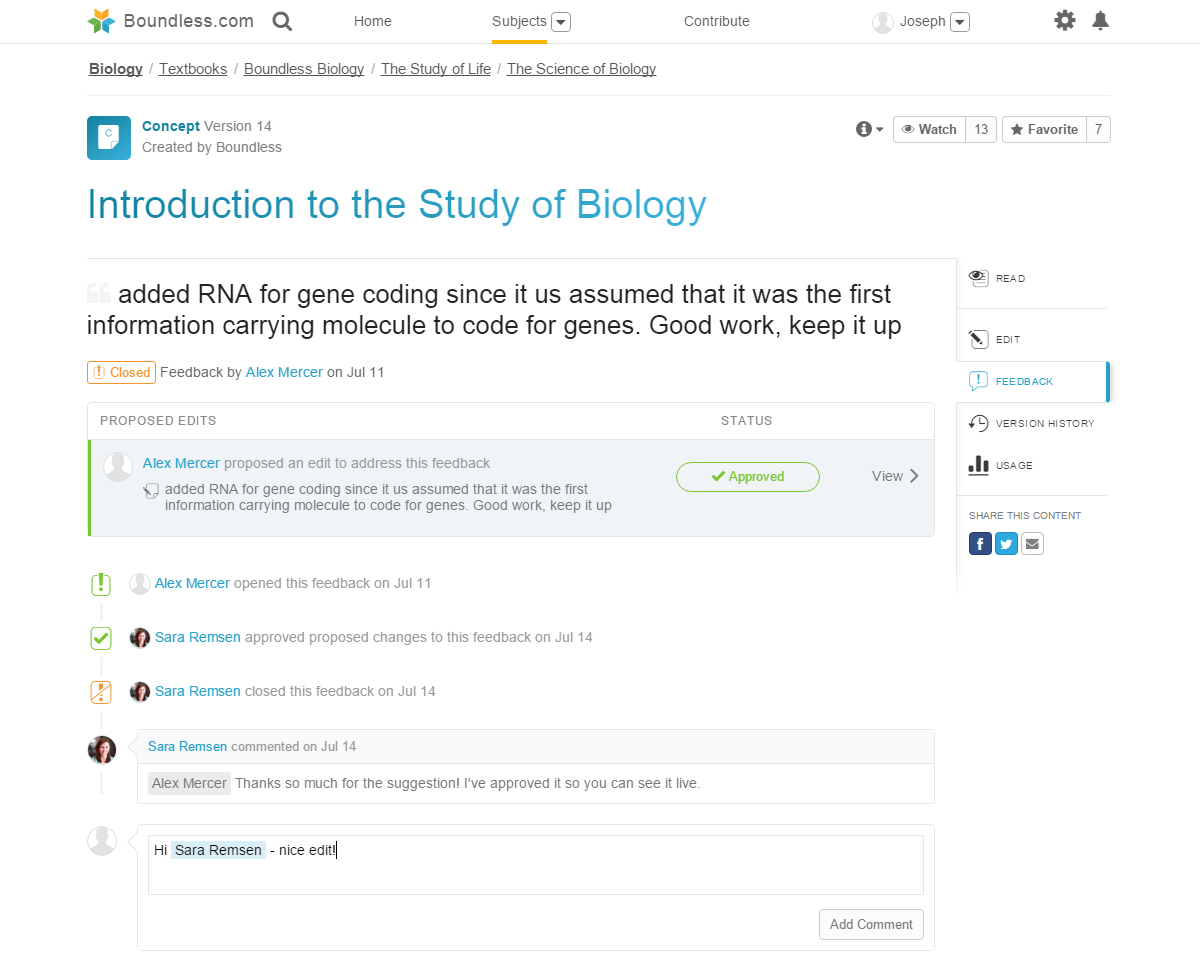Image resolution: width=1200 pixels, height=977 pixels.
Task: Open the Edit tab in sidebar
Action: tap(1007, 340)
